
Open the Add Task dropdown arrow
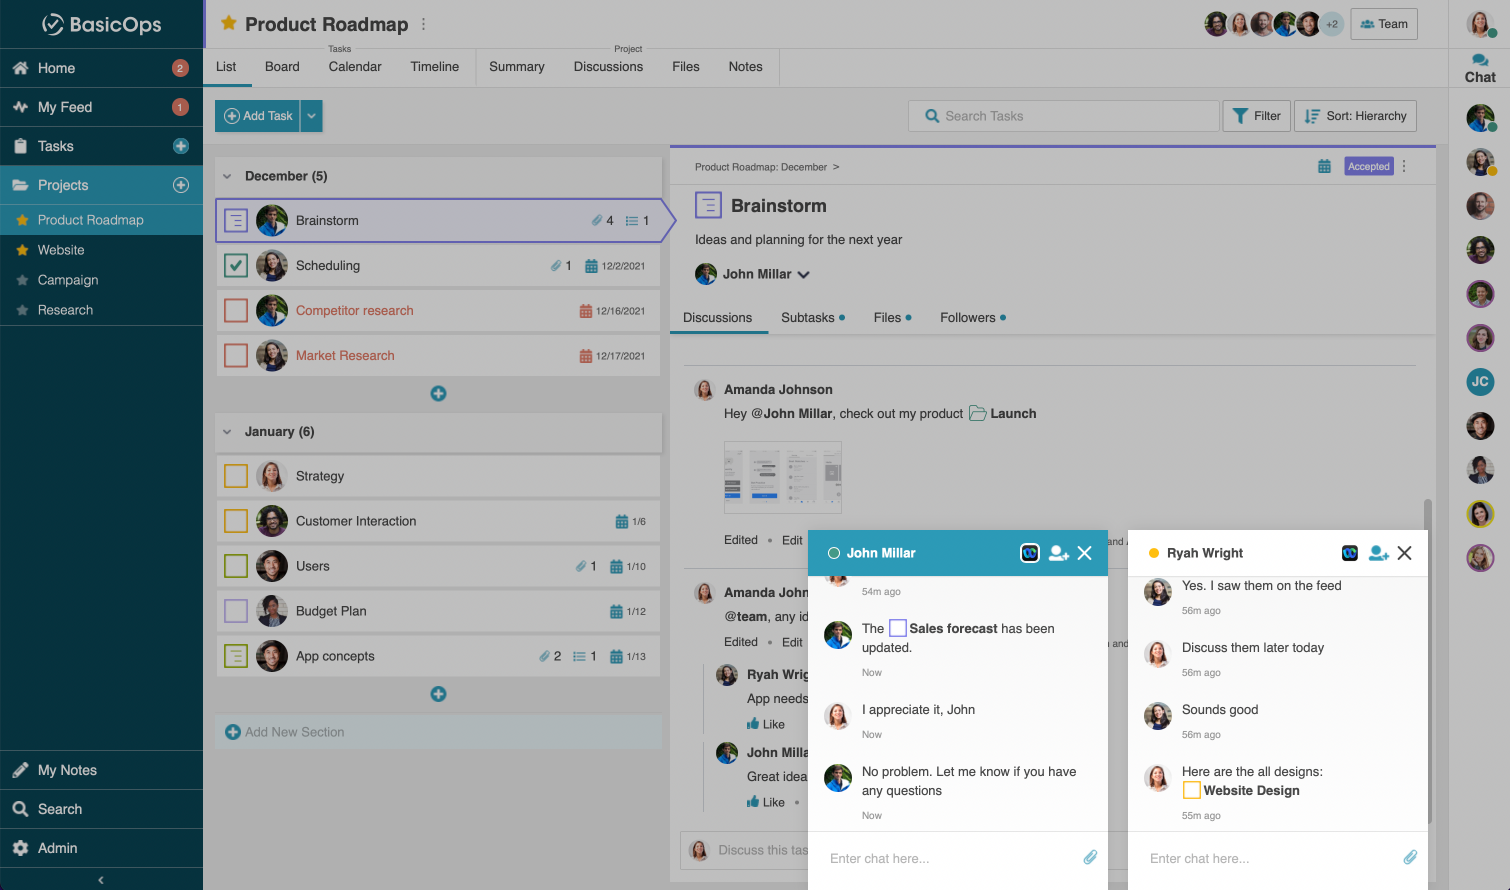coord(312,116)
